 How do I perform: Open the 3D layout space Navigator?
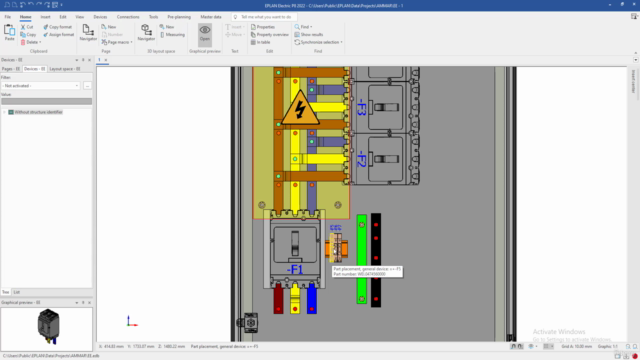coord(146,30)
